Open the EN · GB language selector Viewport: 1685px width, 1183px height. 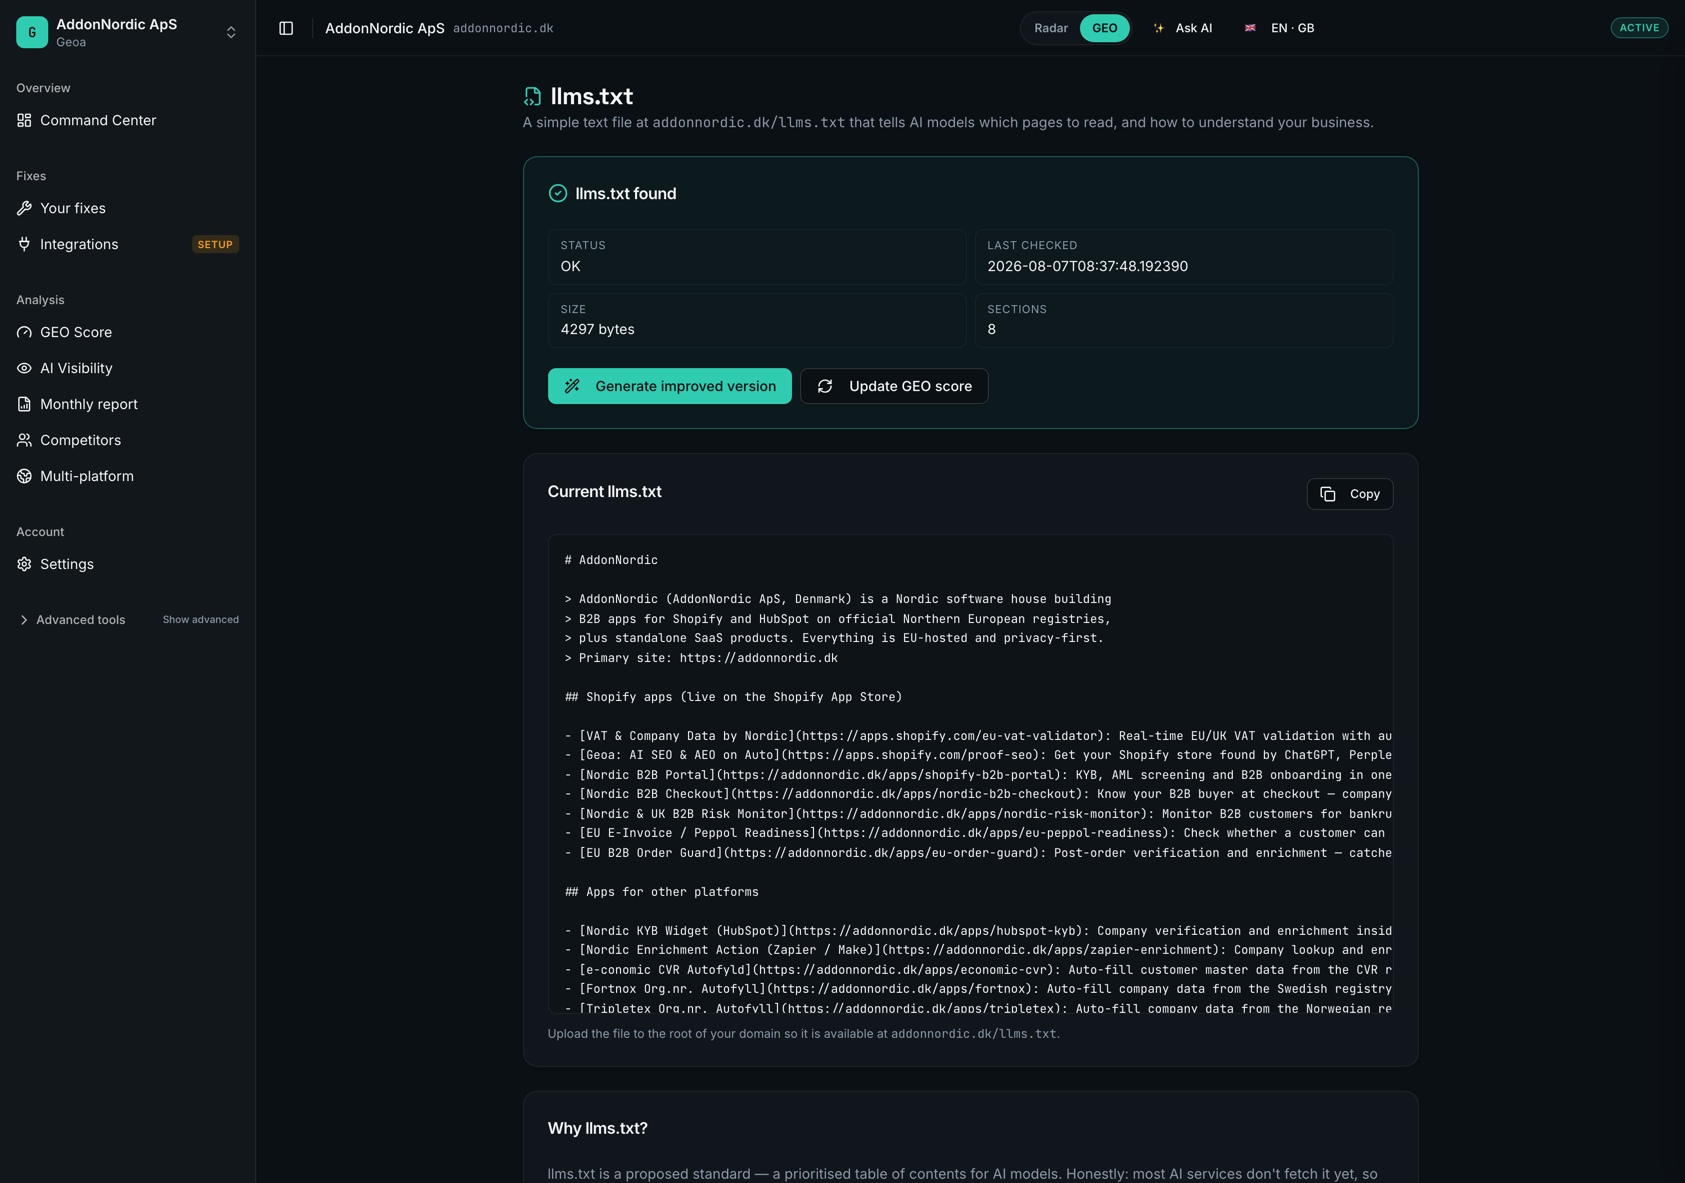coord(1280,28)
